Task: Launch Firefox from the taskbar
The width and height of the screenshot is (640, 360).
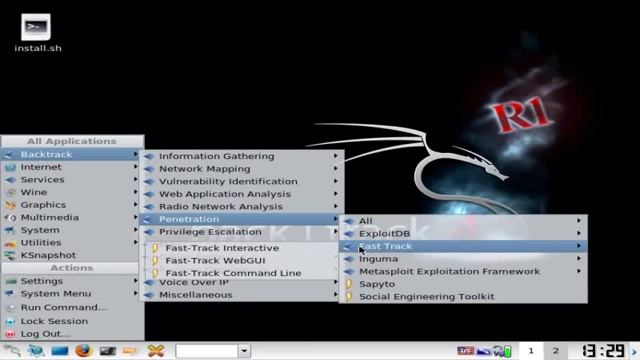Action: click(x=84, y=351)
